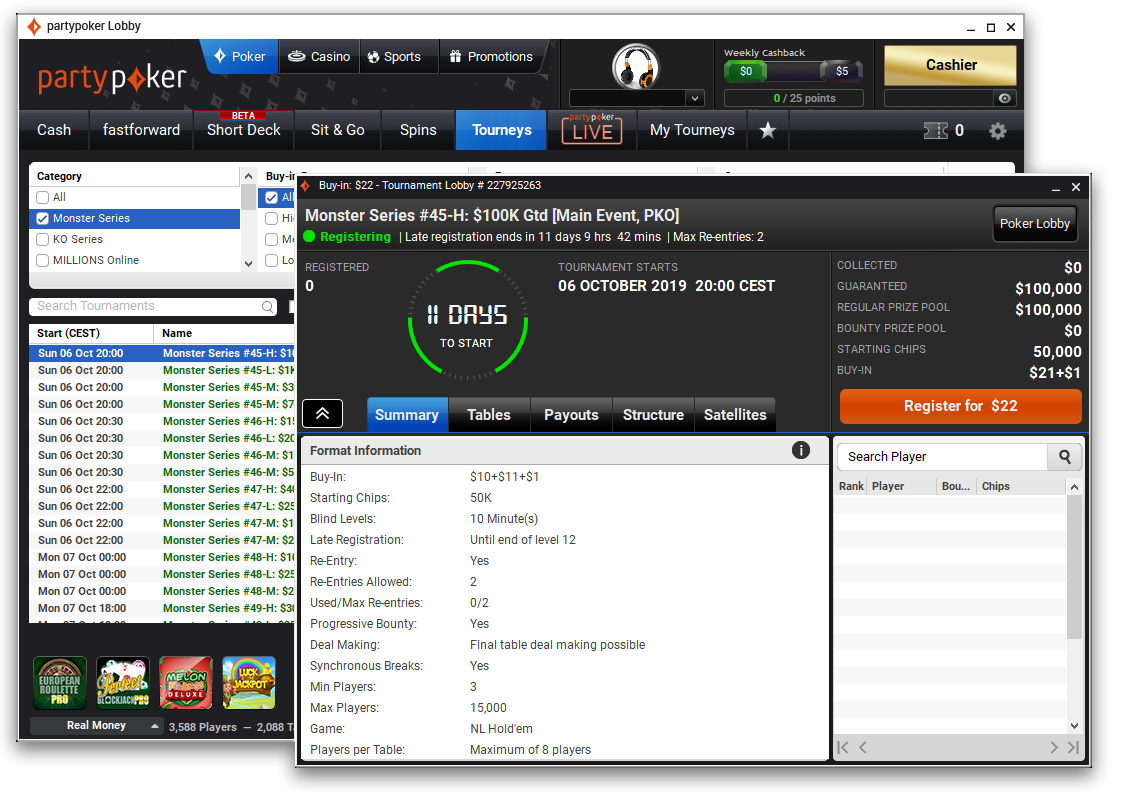
Task: Toggle balance visibility eye icon
Action: click(1005, 98)
